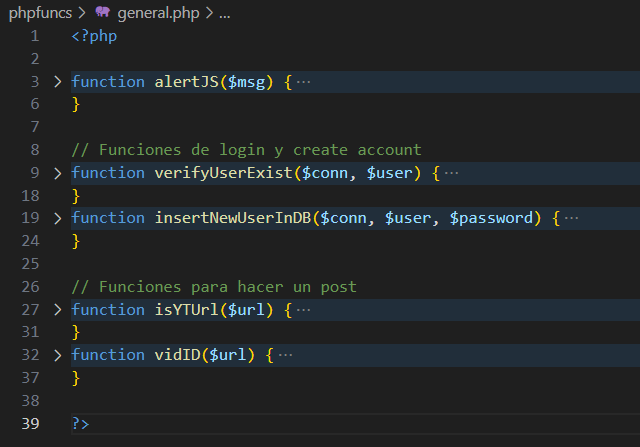Click the trailing ellipsis breadcrumb segment
The width and height of the screenshot is (640, 447).
point(224,13)
